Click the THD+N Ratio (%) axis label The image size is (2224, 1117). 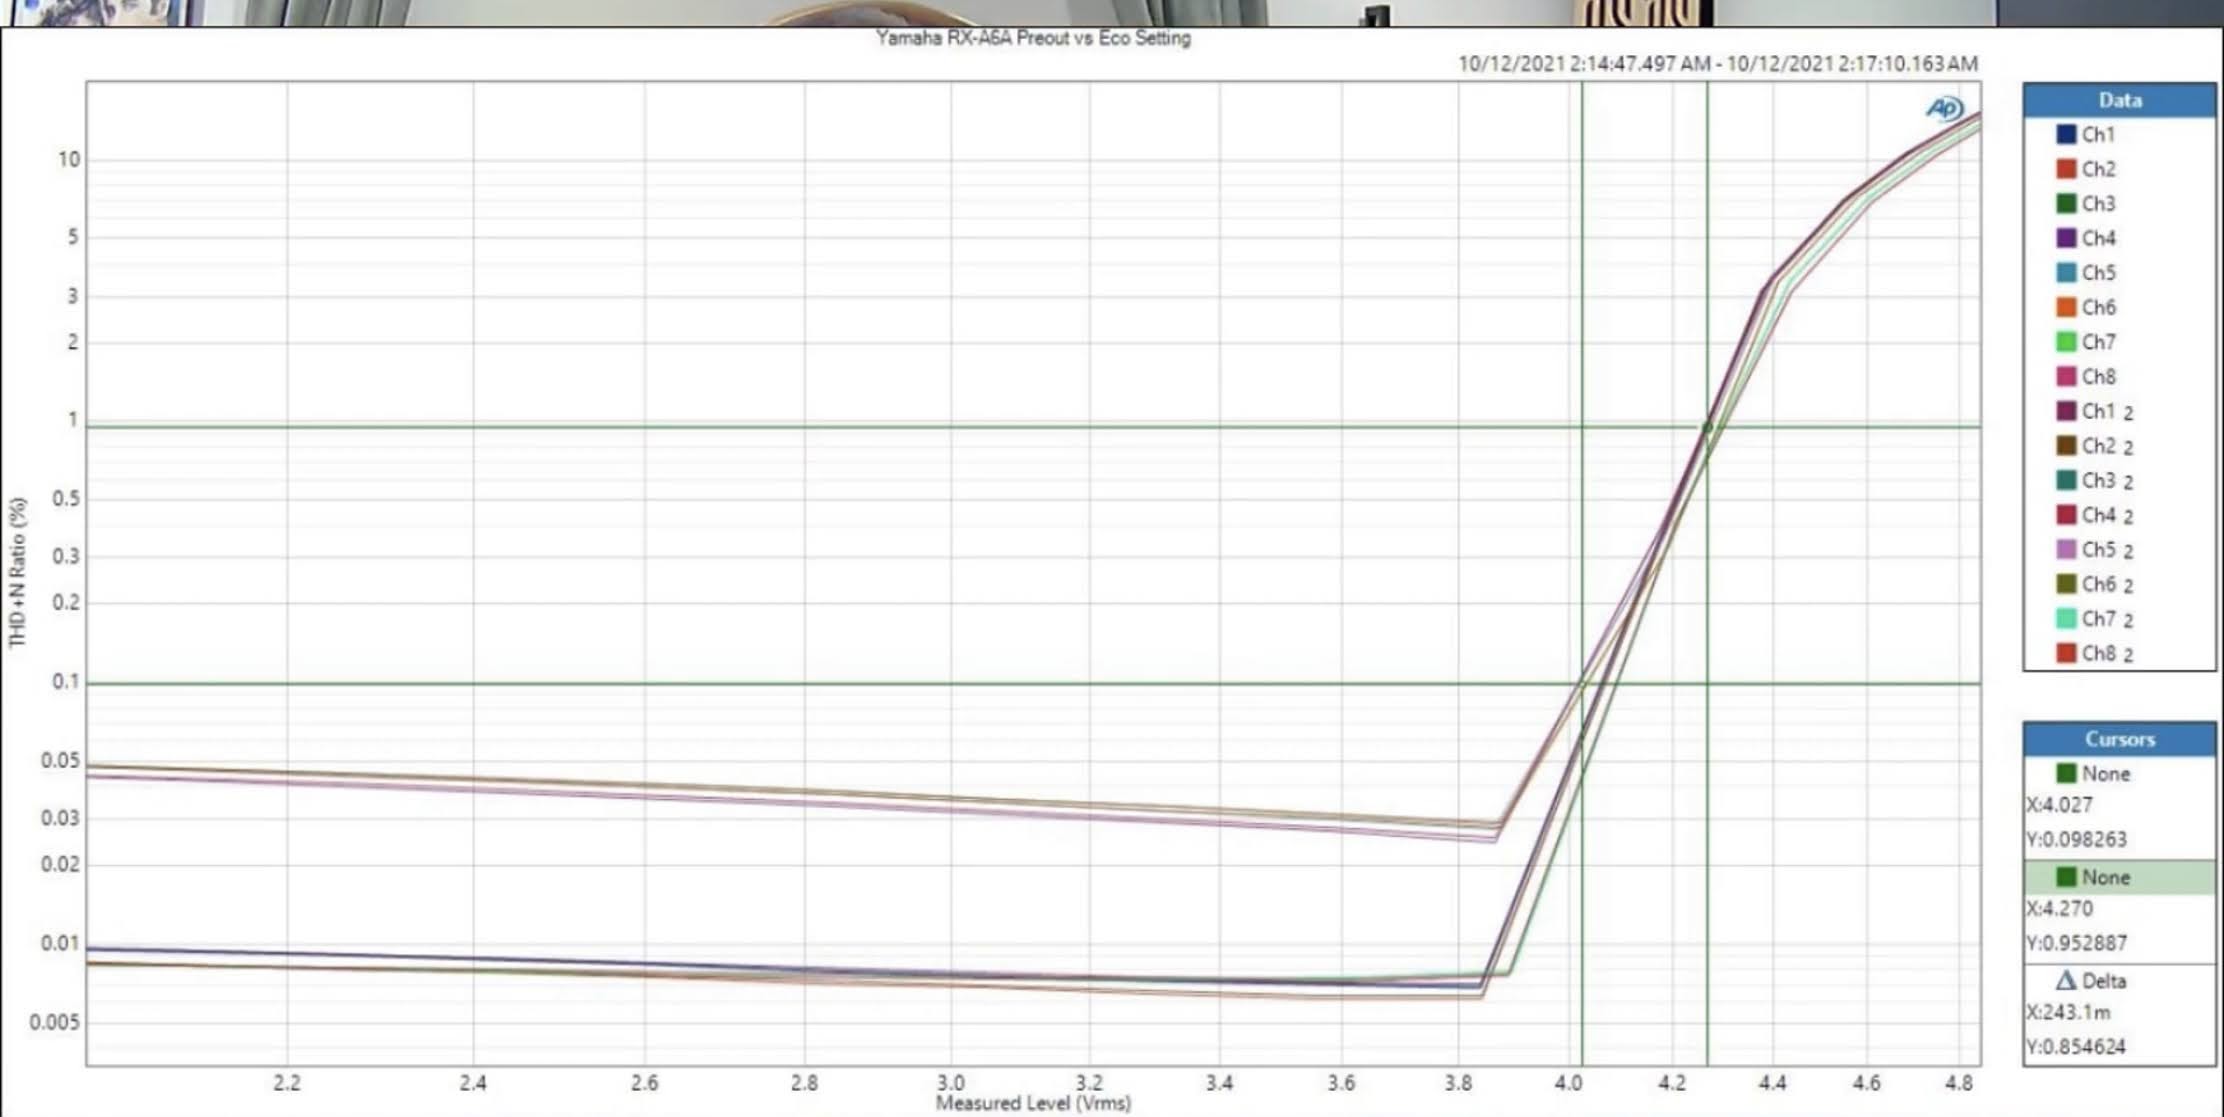pos(18,572)
